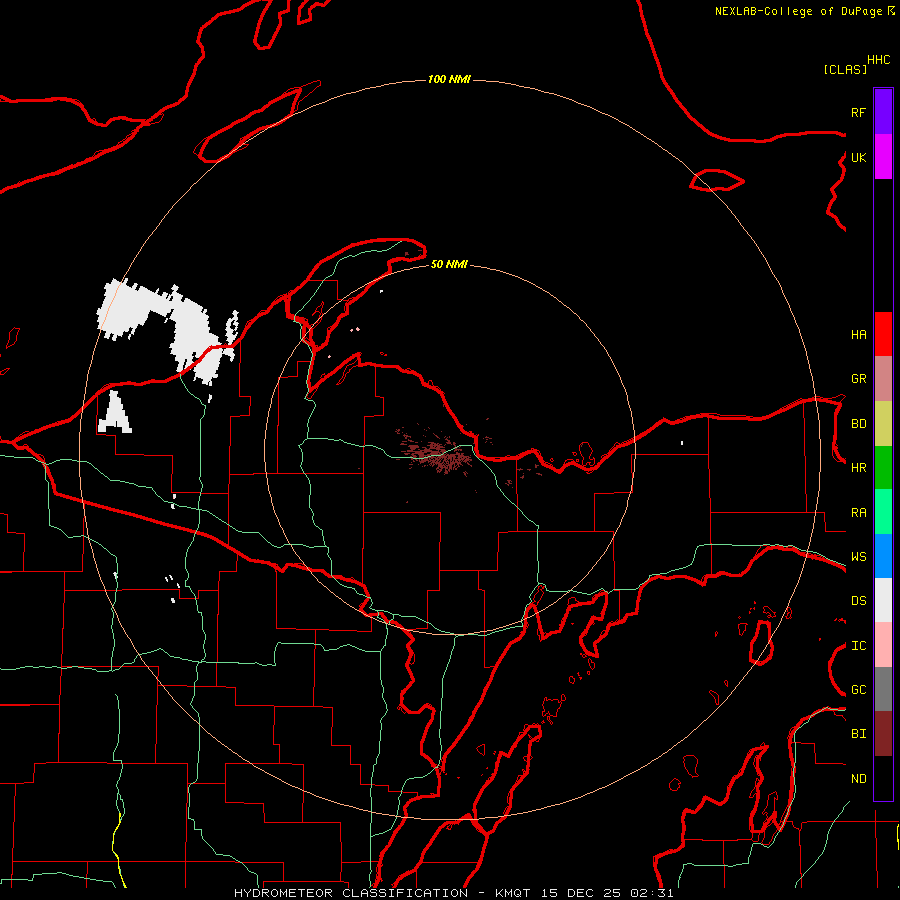
Task: Click the 50 NMI range ring label
Action: 449,265
